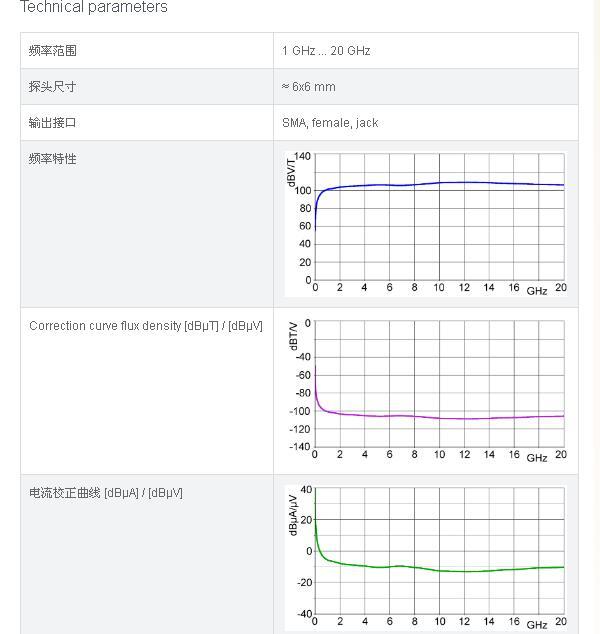Click the dBT/V axis label on purple chart
Viewport: 600px width, 634px height.
[293, 336]
